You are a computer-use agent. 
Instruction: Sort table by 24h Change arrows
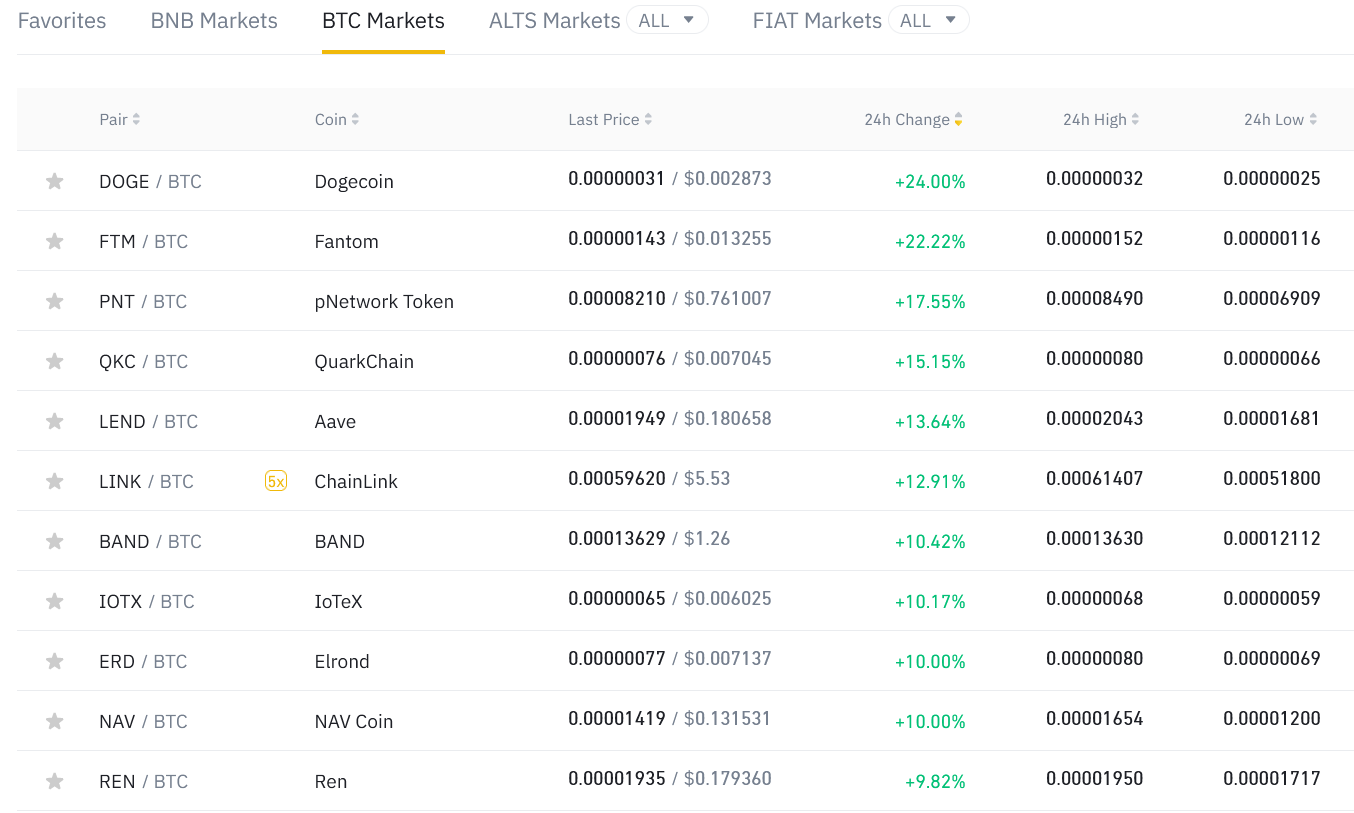(958, 120)
